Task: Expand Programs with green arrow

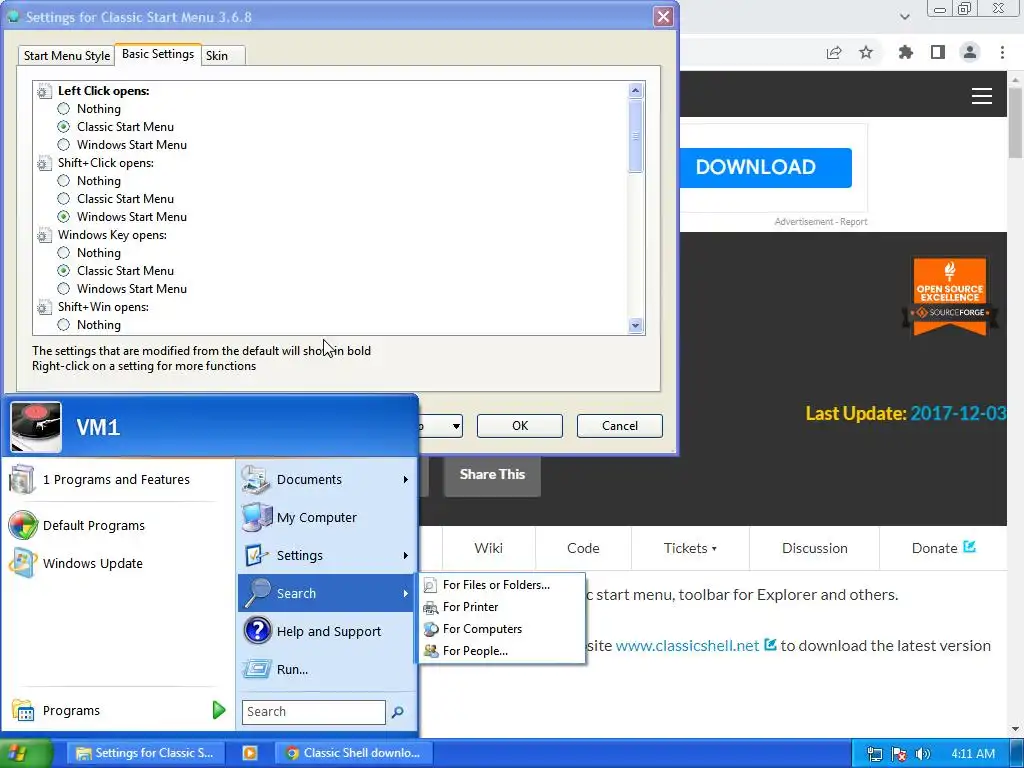Action: coord(219,710)
